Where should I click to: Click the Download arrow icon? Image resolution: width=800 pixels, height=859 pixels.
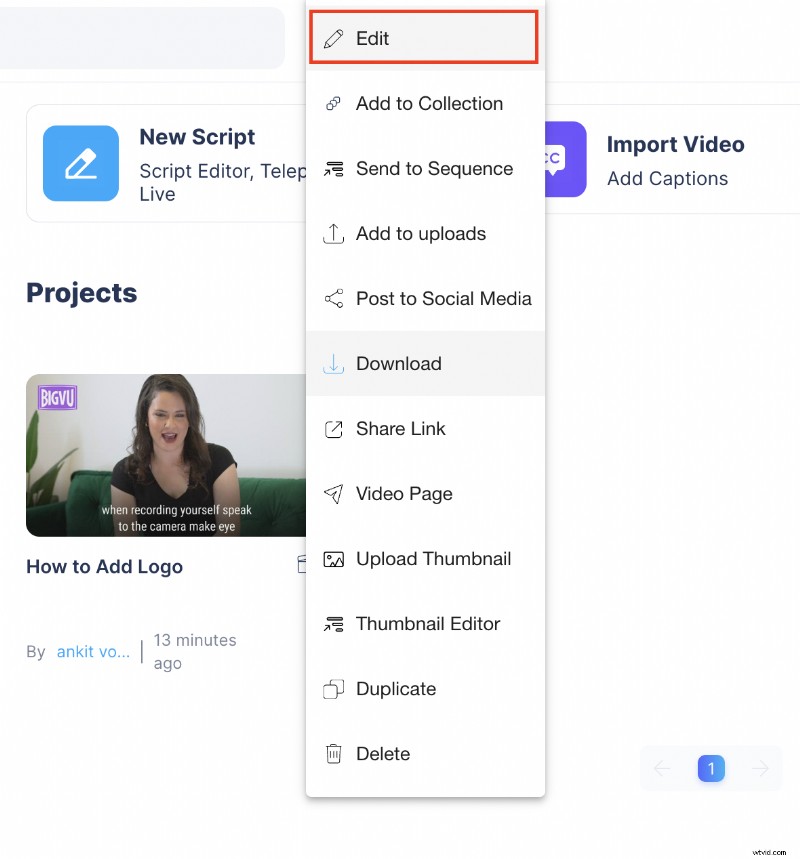pos(334,363)
